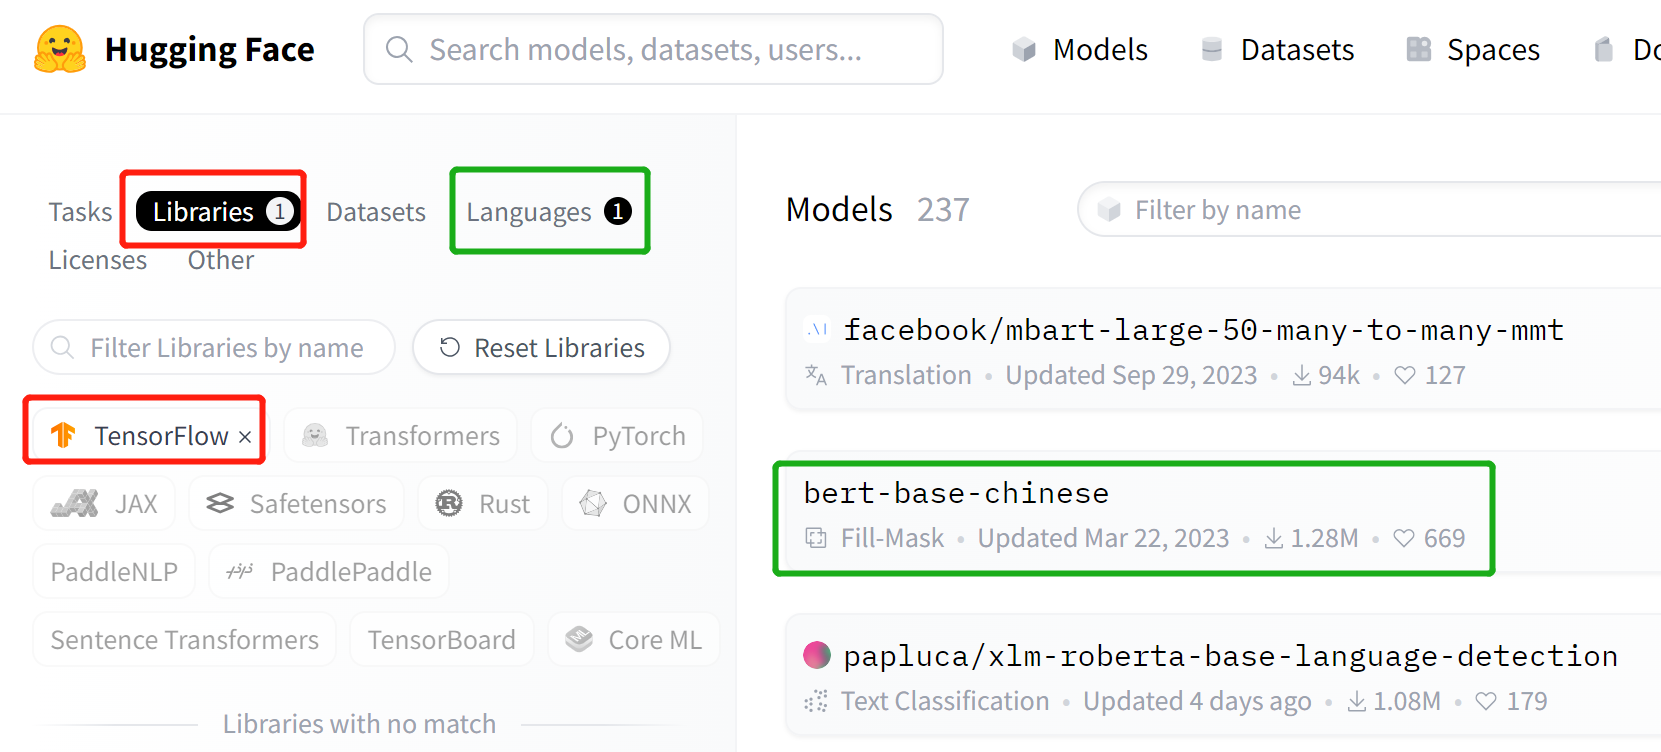Click the facebook avatar icon on mbart card
1661x752 pixels.
[817, 329]
